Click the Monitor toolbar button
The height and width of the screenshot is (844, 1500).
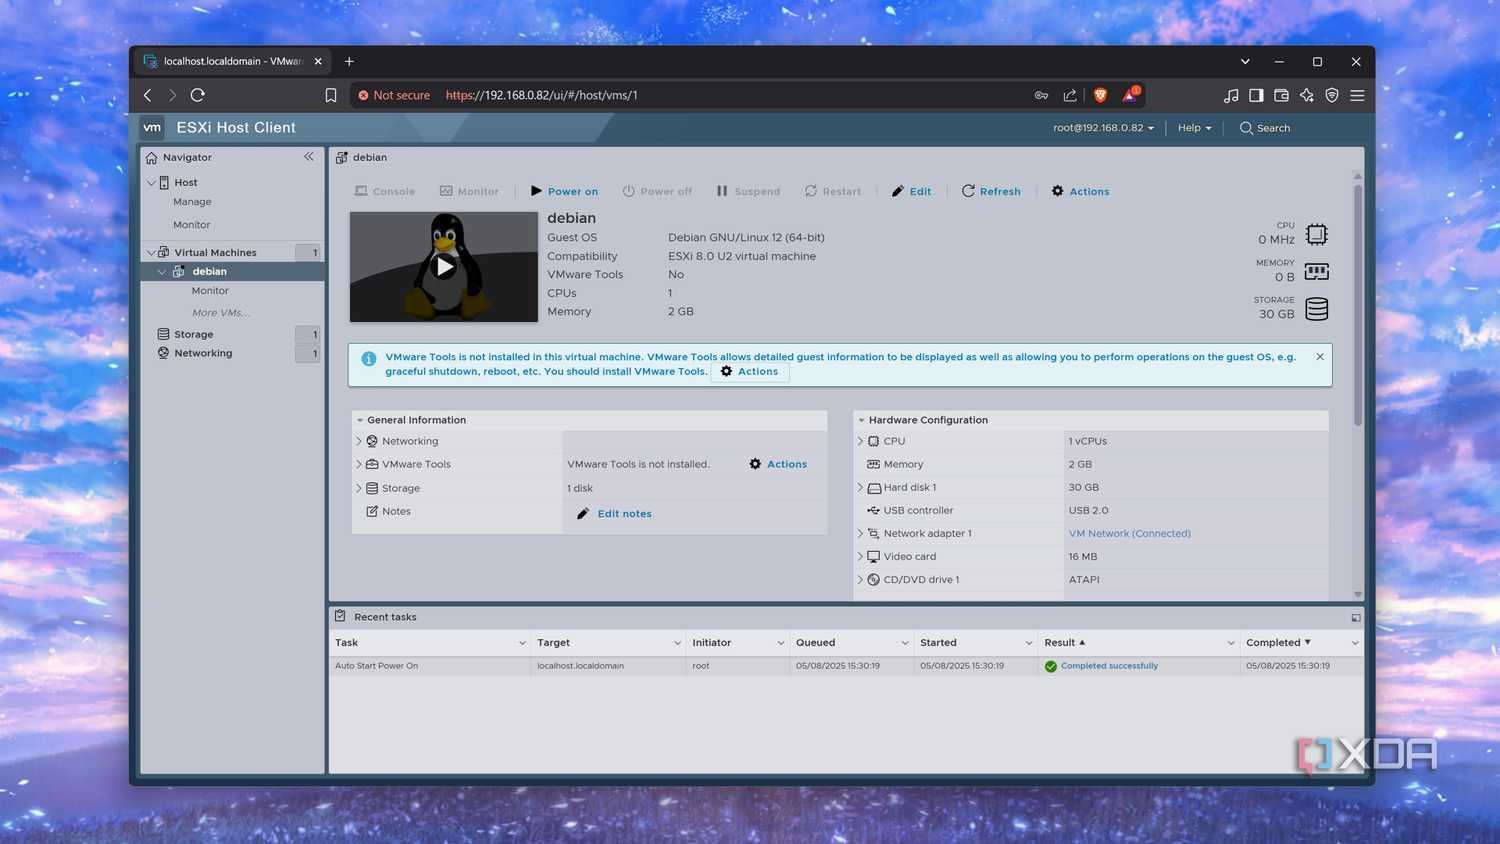469,191
